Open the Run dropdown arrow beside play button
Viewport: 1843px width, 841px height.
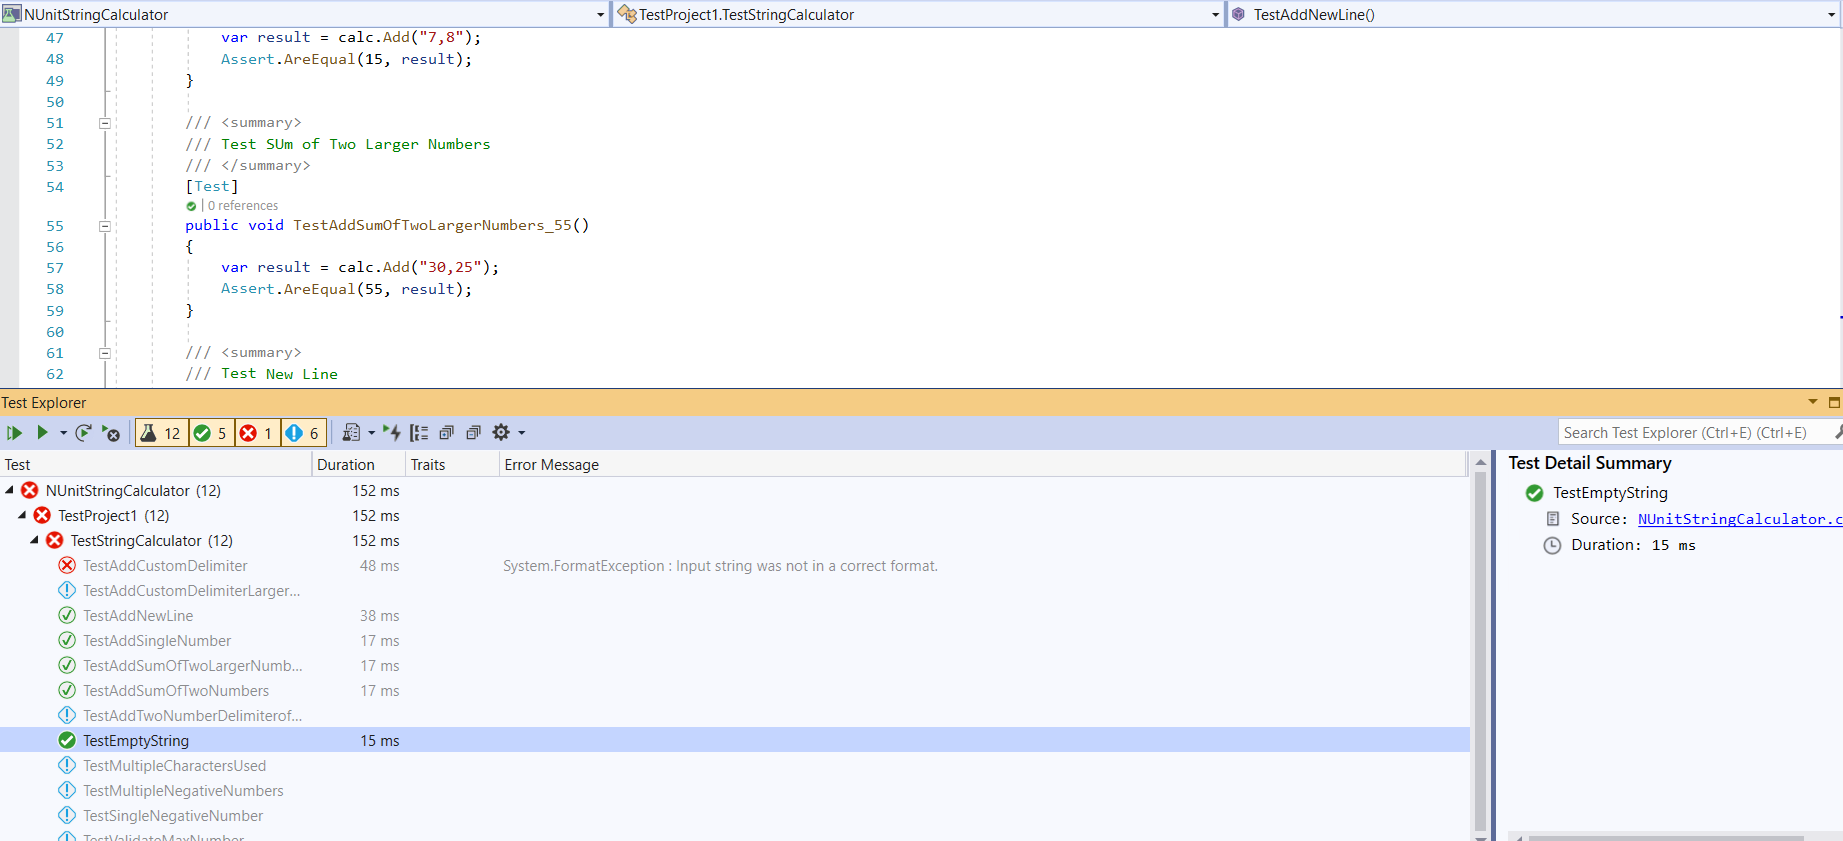(x=63, y=433)
